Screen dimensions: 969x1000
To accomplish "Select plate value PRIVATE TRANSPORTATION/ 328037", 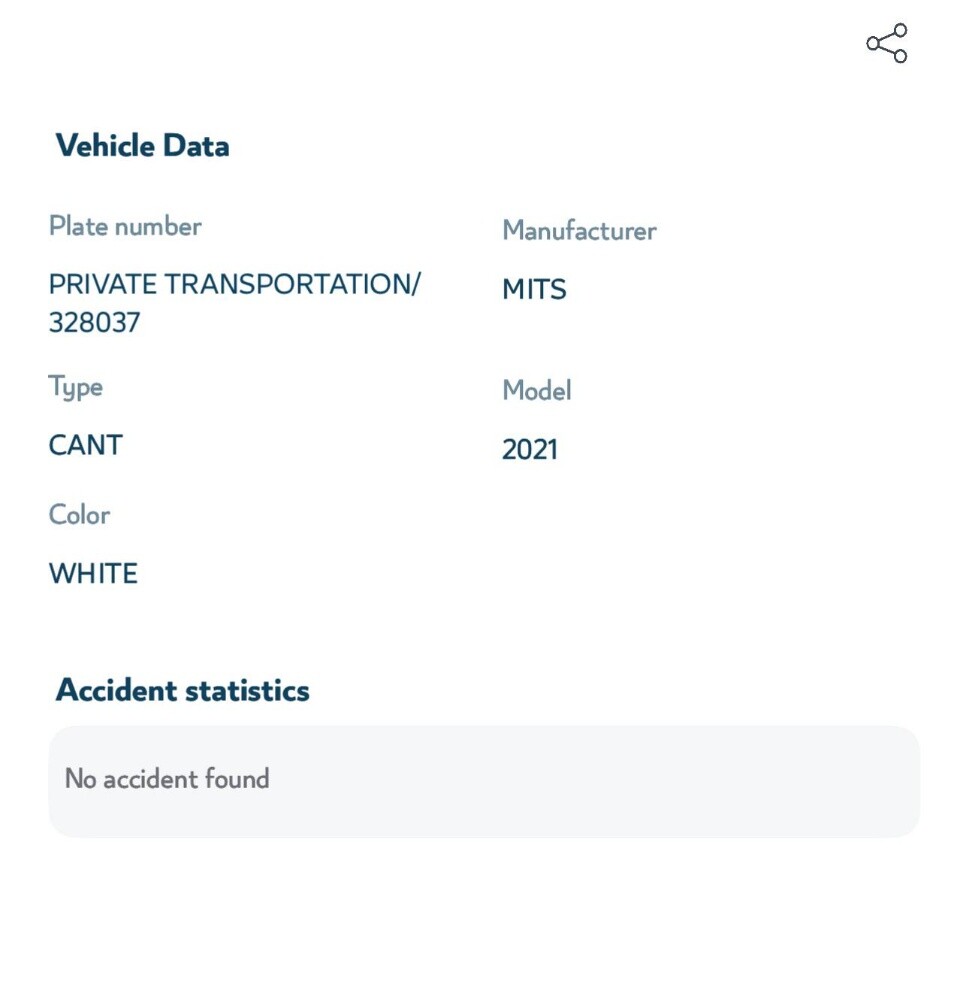I will (235, 303).
